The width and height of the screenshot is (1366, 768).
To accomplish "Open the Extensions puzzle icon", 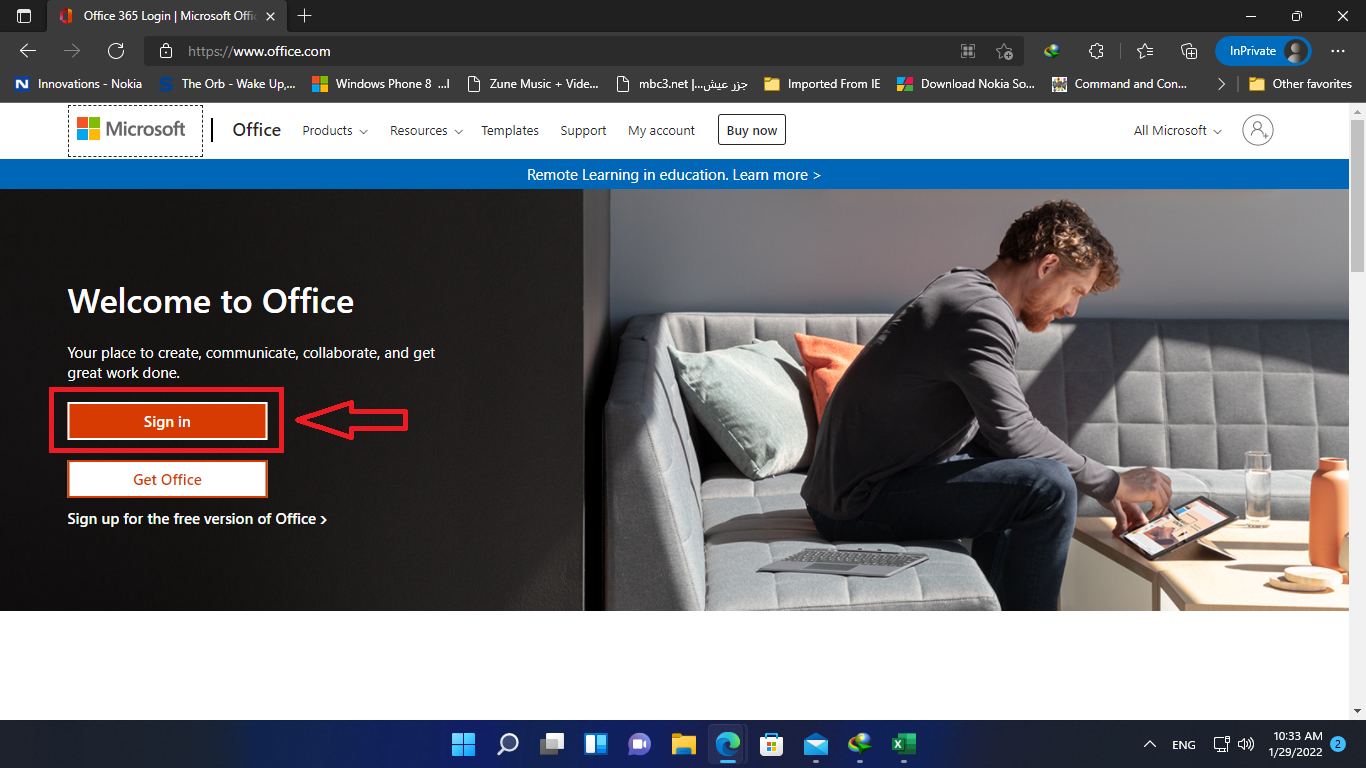I will [1096, 51].
